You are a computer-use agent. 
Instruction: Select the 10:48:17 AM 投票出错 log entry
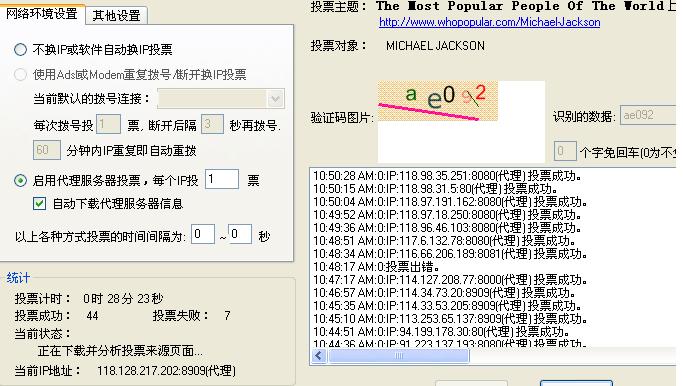tap(376, 267)
